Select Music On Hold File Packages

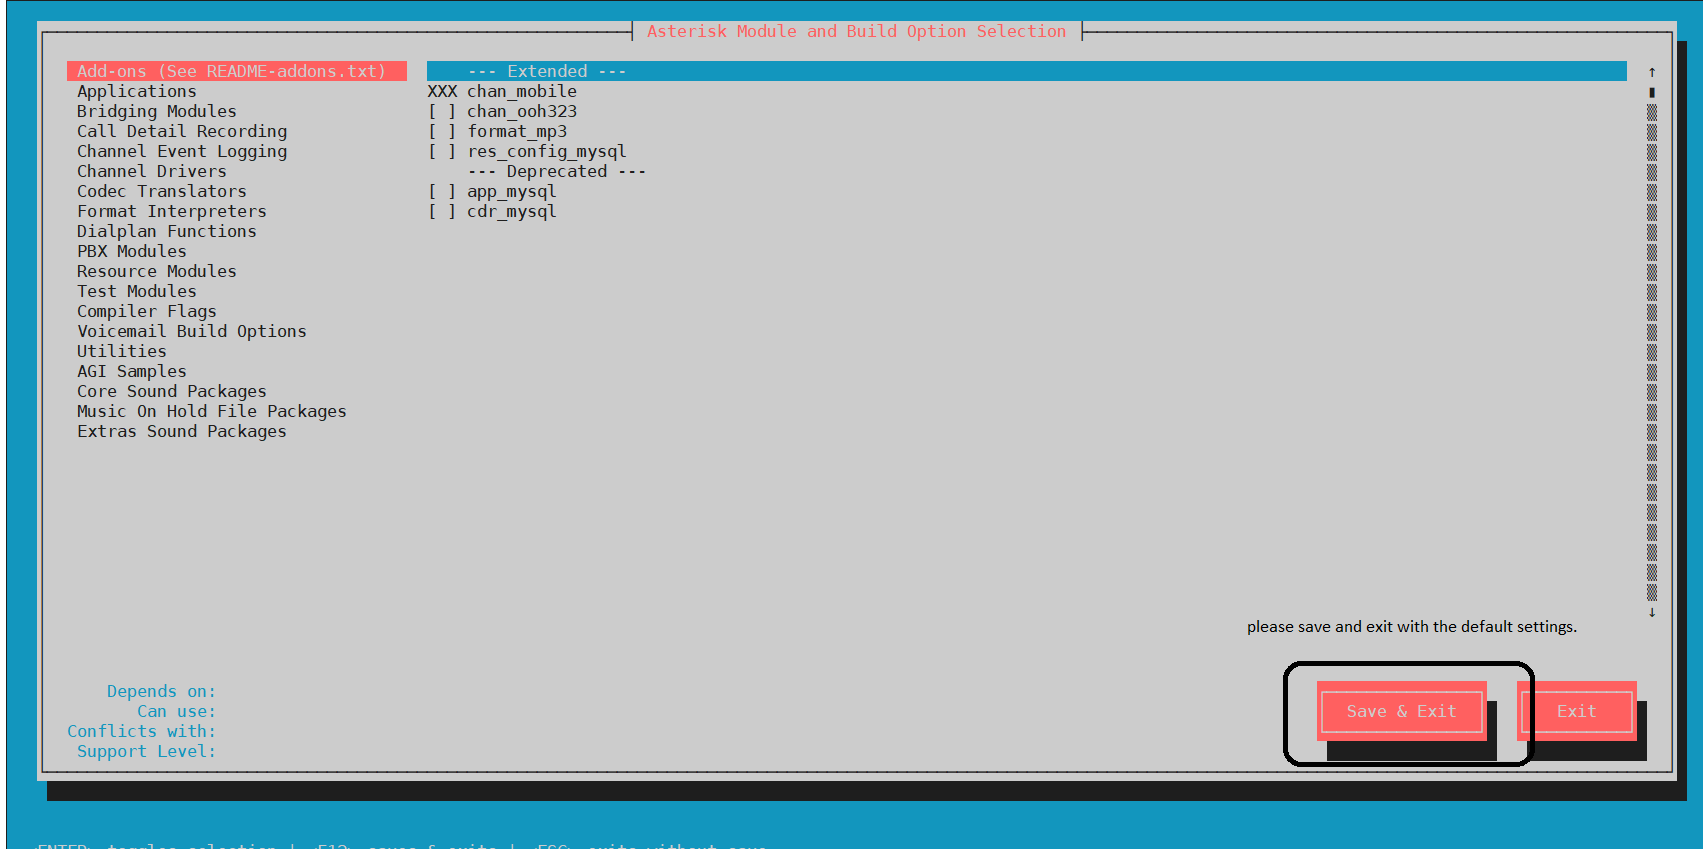click(212, 411)
